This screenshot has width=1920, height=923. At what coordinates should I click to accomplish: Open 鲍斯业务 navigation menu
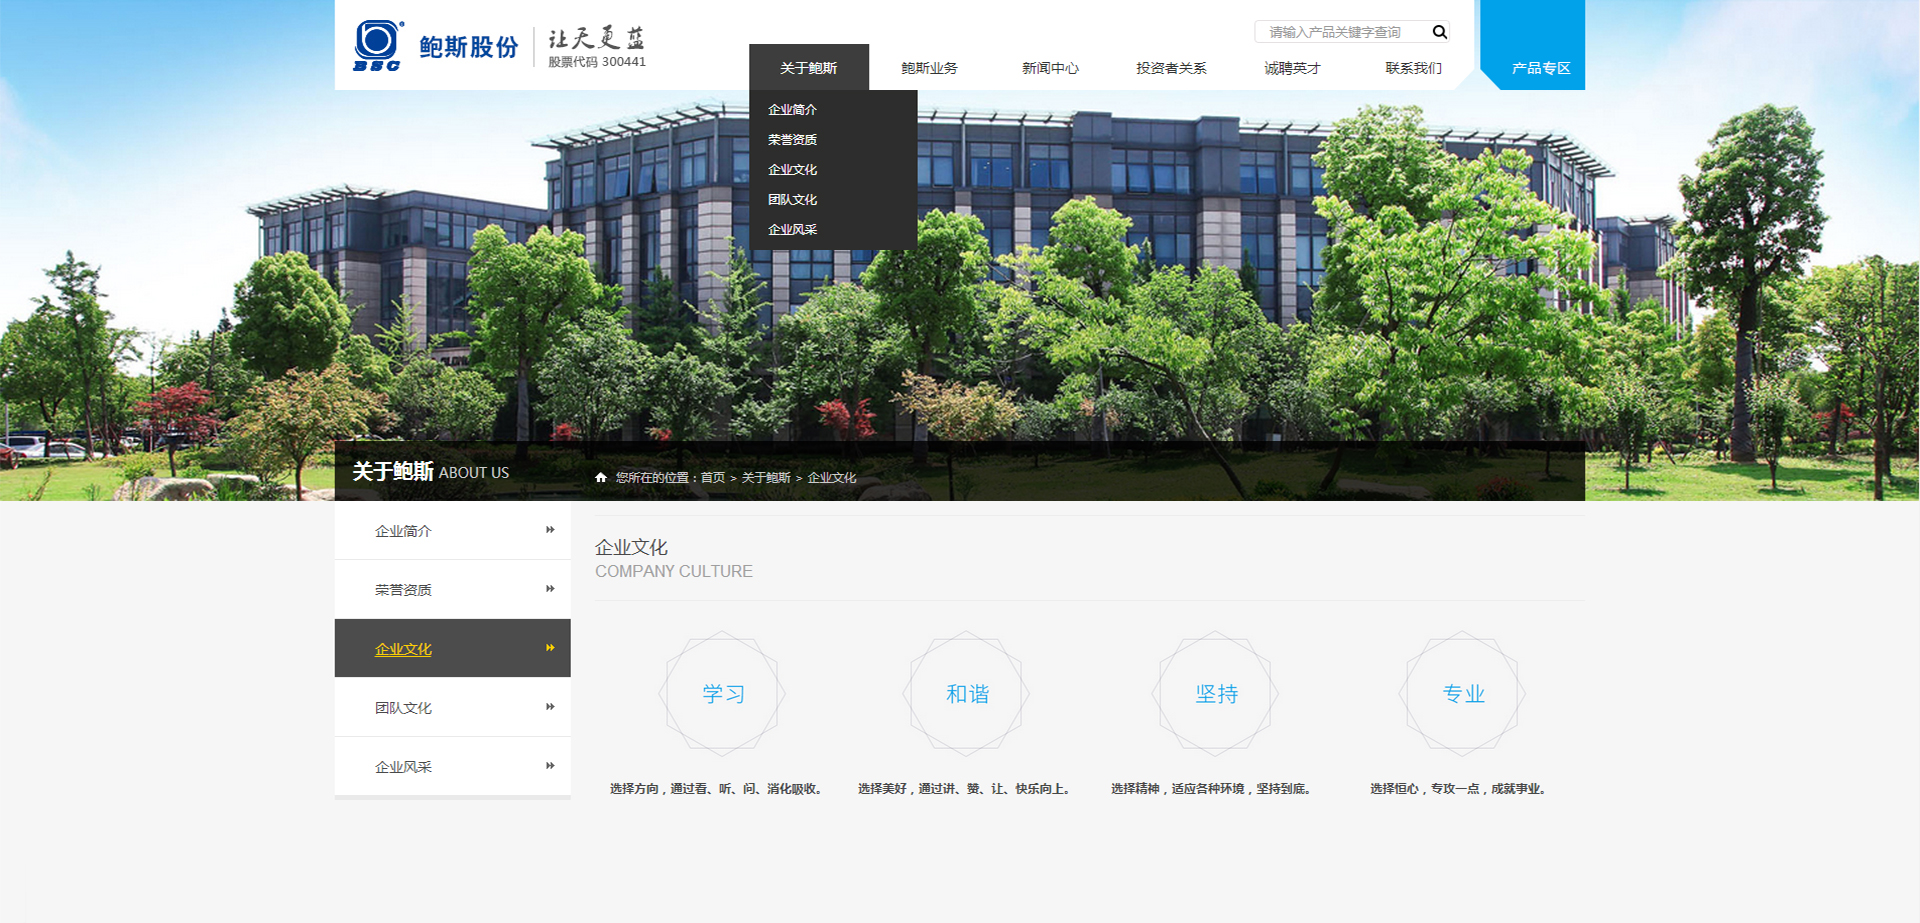929,68
